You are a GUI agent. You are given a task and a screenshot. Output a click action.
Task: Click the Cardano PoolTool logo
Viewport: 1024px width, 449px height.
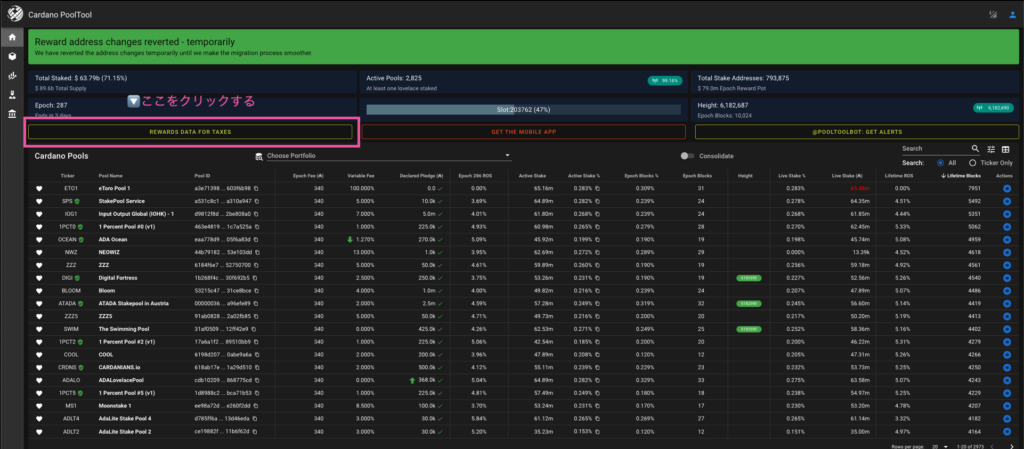pos(14,14)
